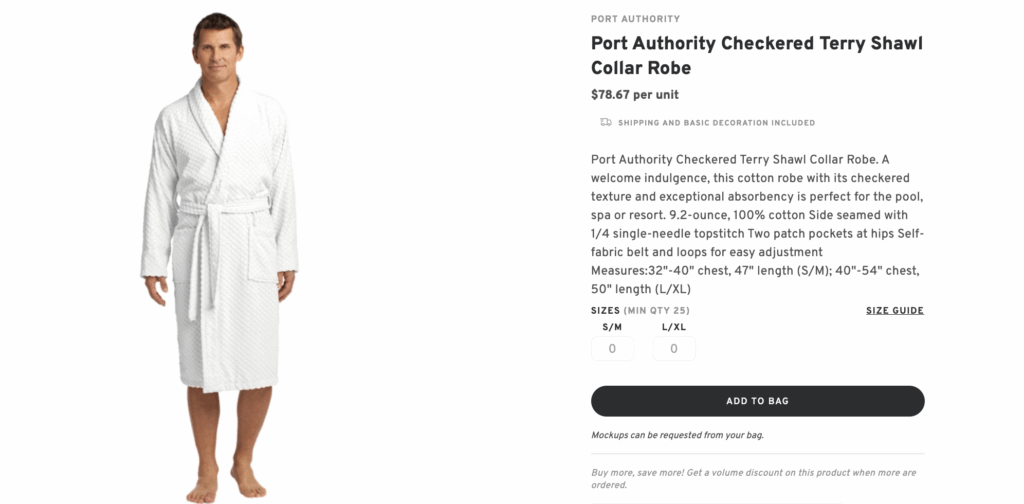The image size is (1024, 504).
Task: Click the L/XL size label
Action: tap(674, 327)
